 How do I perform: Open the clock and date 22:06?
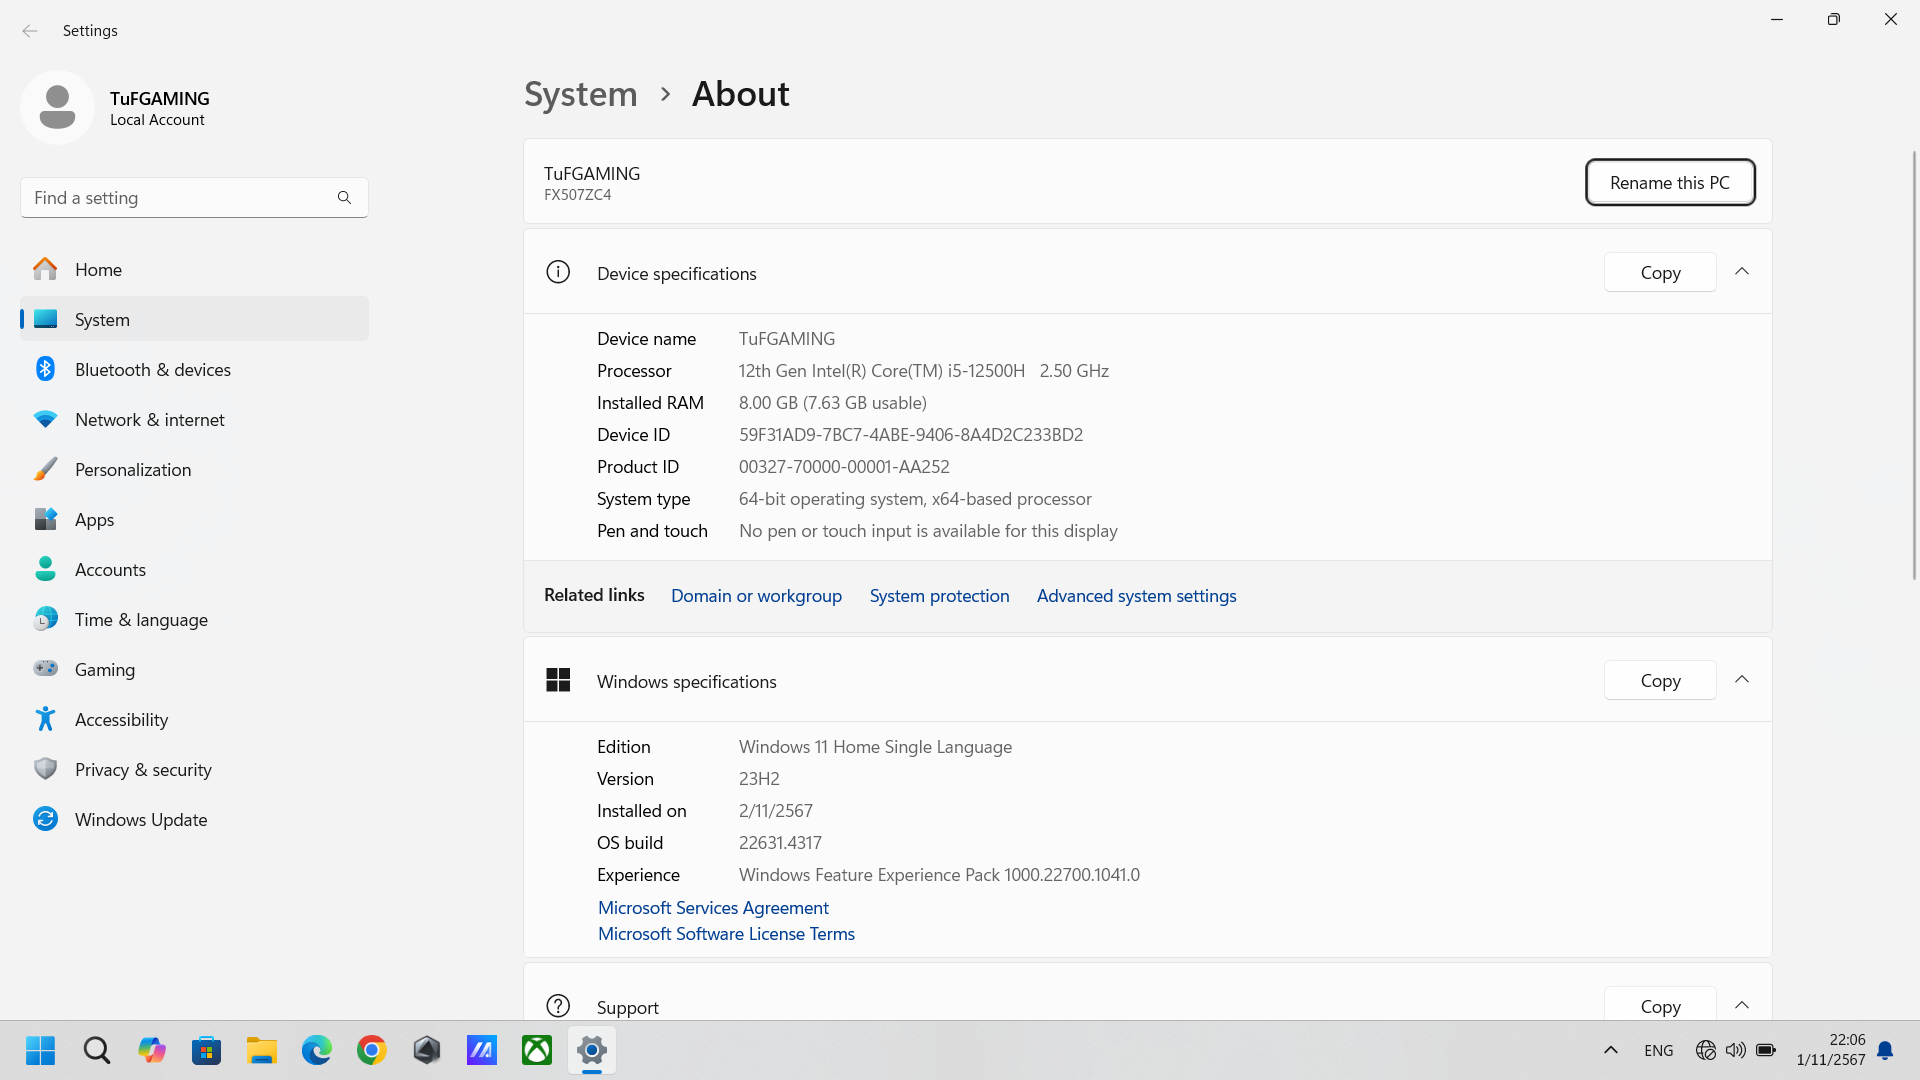point(1830,1050)
